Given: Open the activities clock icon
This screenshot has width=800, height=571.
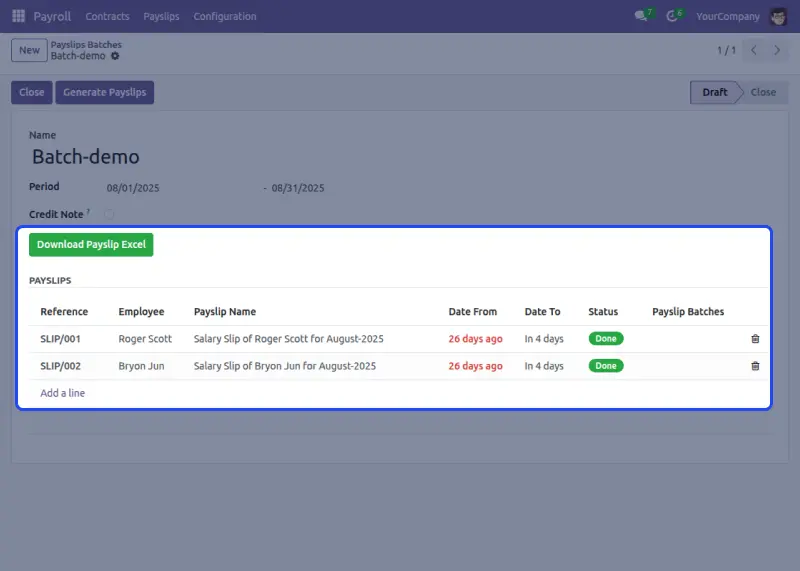Looking at the screenshot, I should click(672, 16).
